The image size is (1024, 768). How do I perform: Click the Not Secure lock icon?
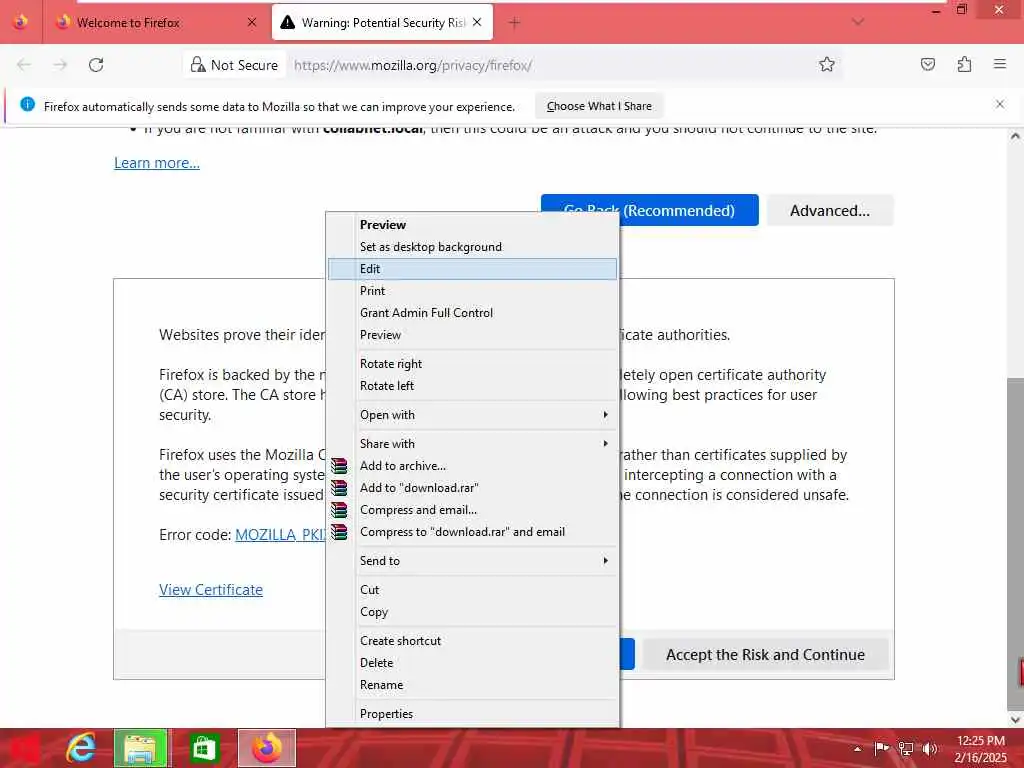click(x=198, y=64)
